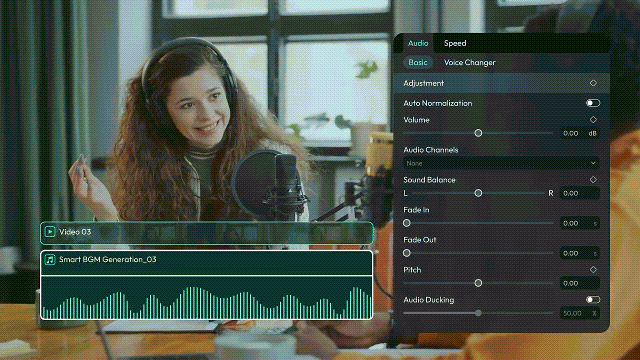Click the Pitch value field
640x360 pixels.
point(580,283)
